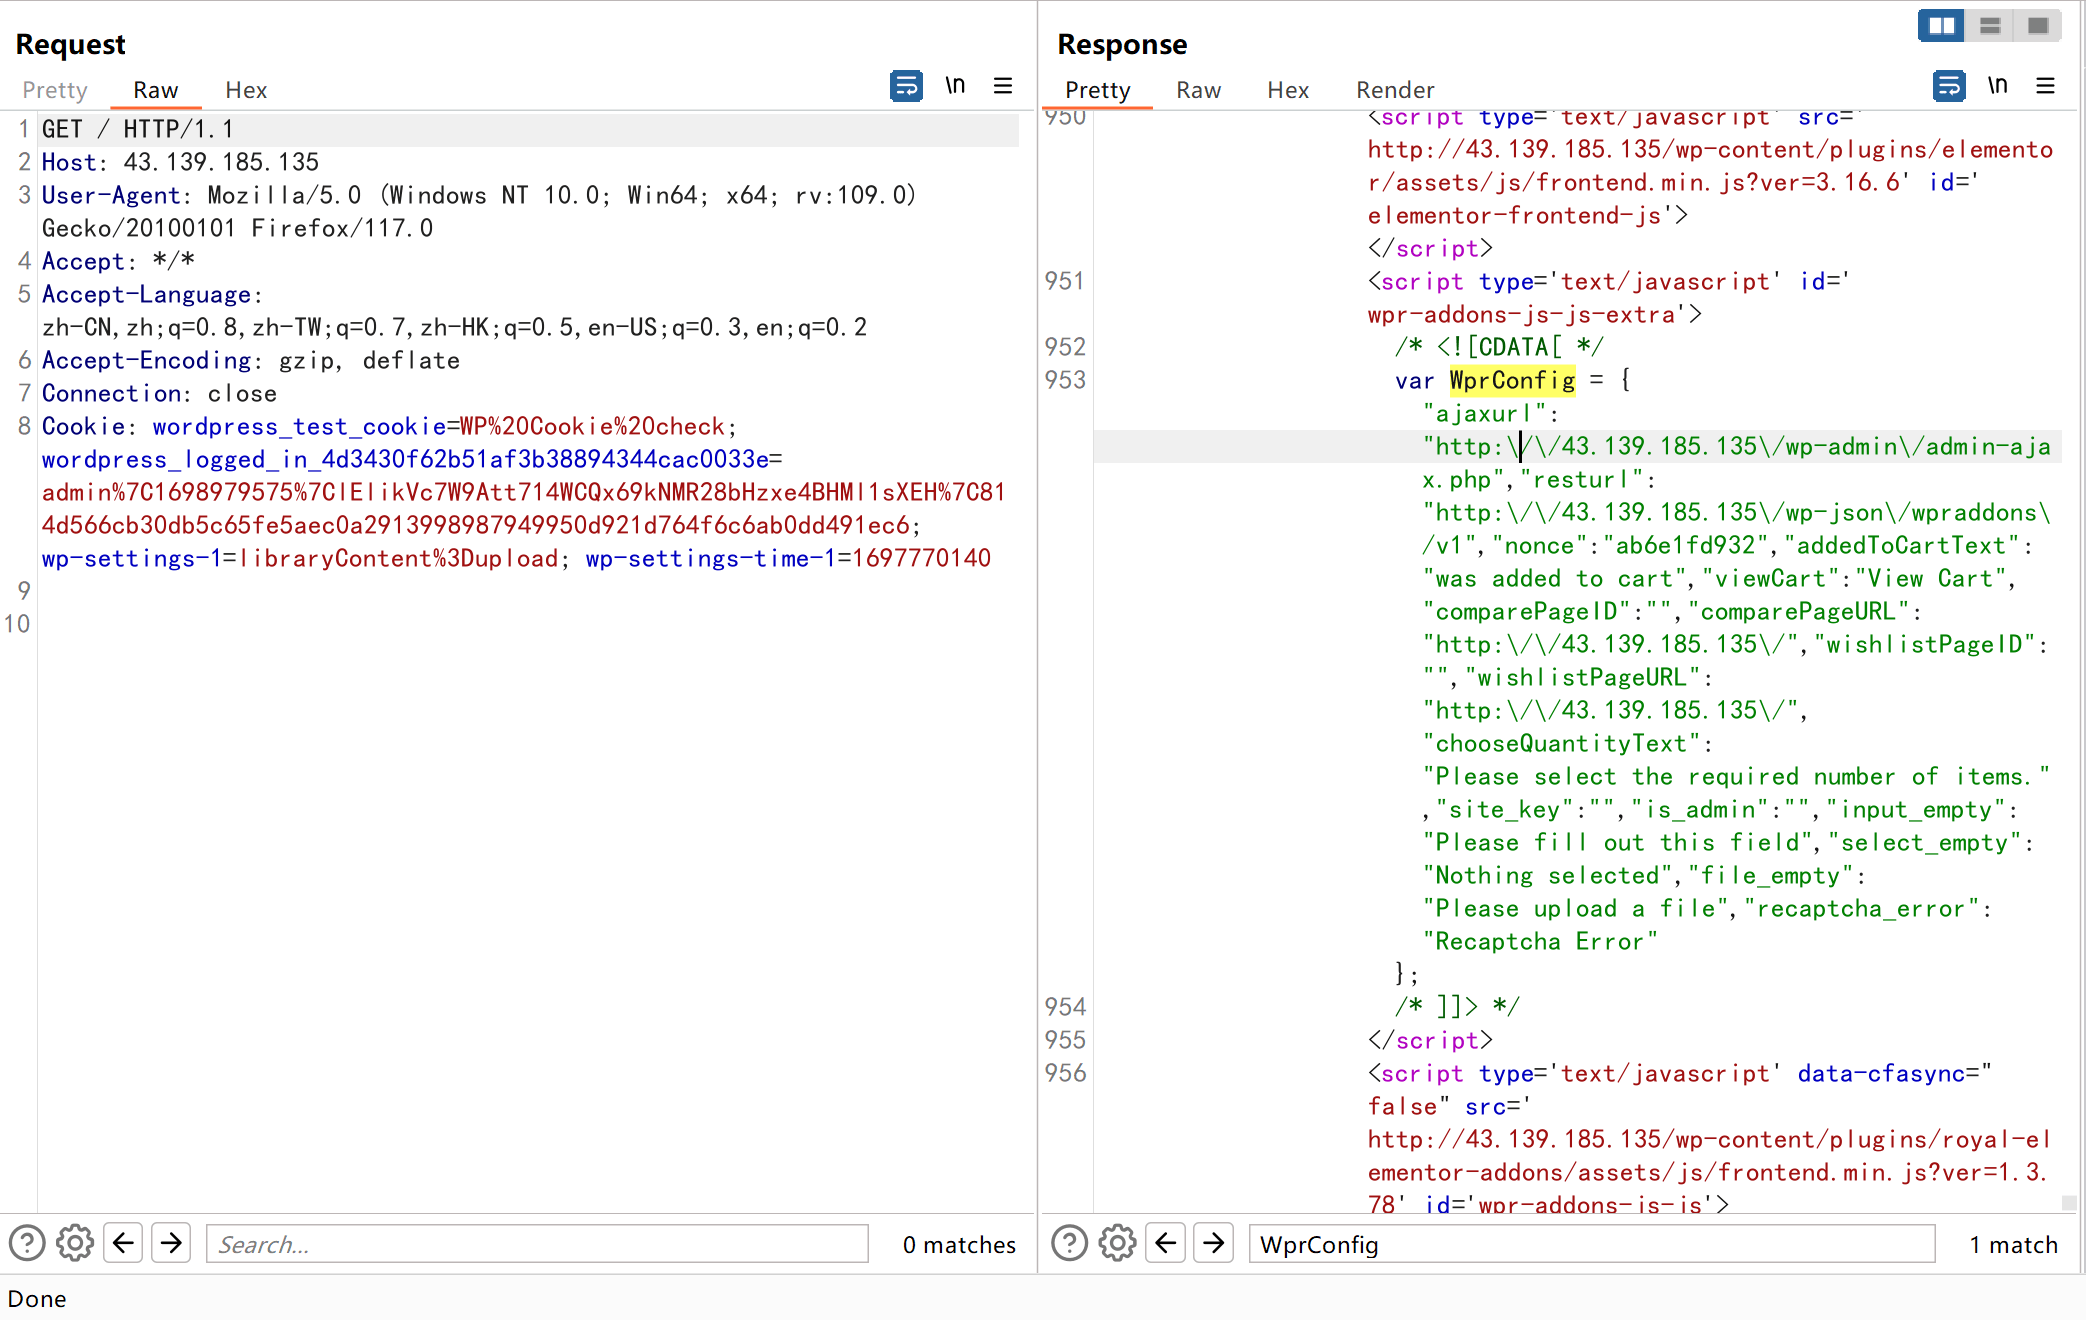Click the wordpress_test_cookie value in request
2086x1320 pixels.
click(592, 426)
